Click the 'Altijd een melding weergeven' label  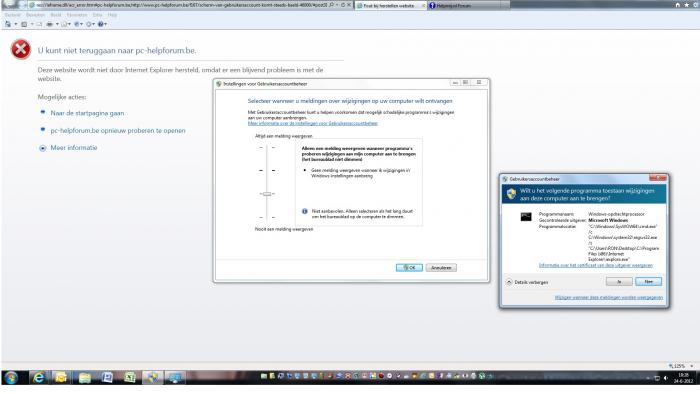click(x=283, y=136)
